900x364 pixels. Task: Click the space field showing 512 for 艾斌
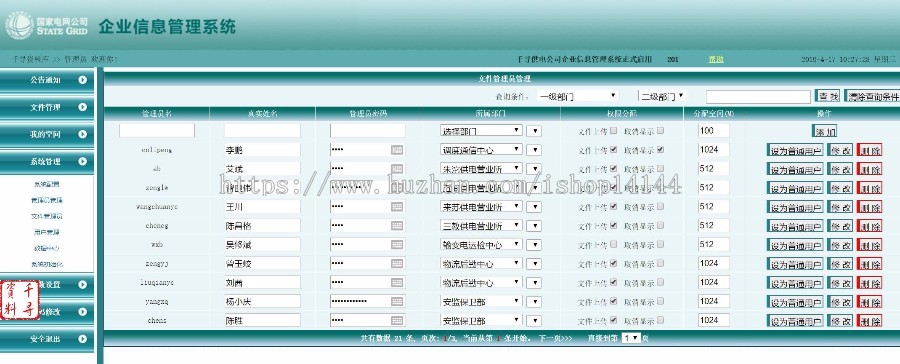click(x=713, y=168)
